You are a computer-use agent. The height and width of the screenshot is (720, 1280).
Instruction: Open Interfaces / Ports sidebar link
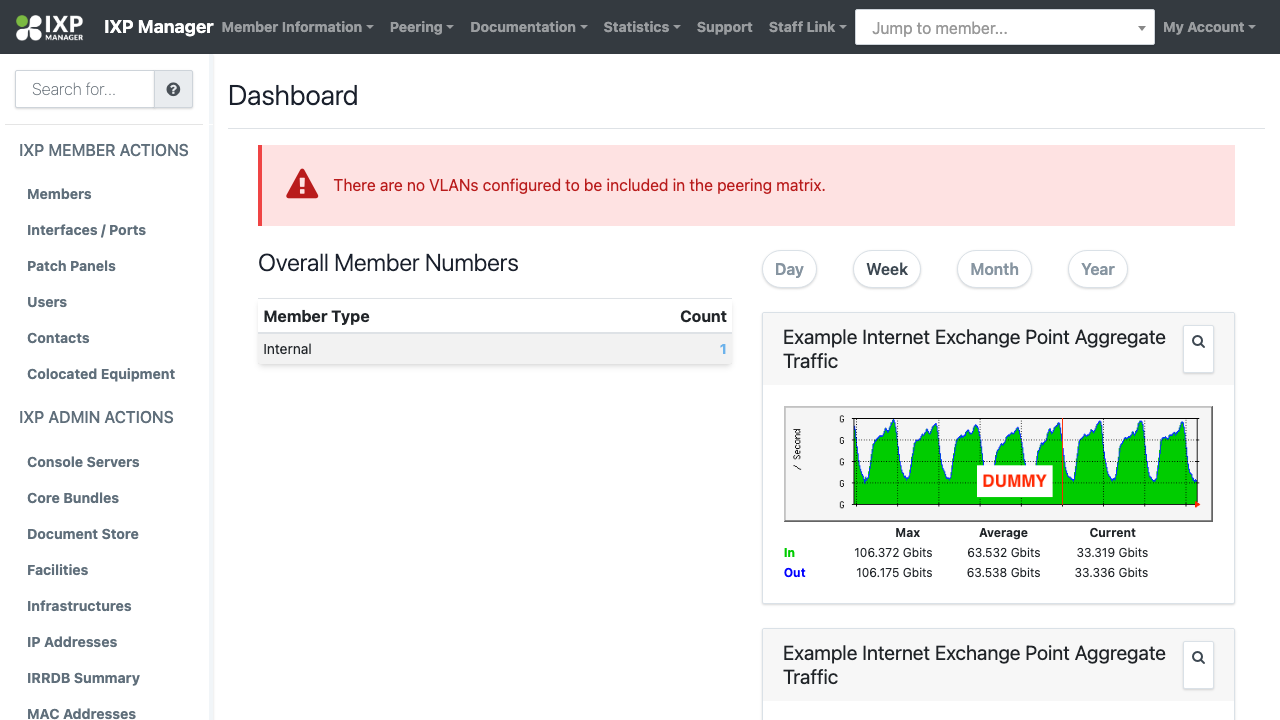(x=86, y=230)
